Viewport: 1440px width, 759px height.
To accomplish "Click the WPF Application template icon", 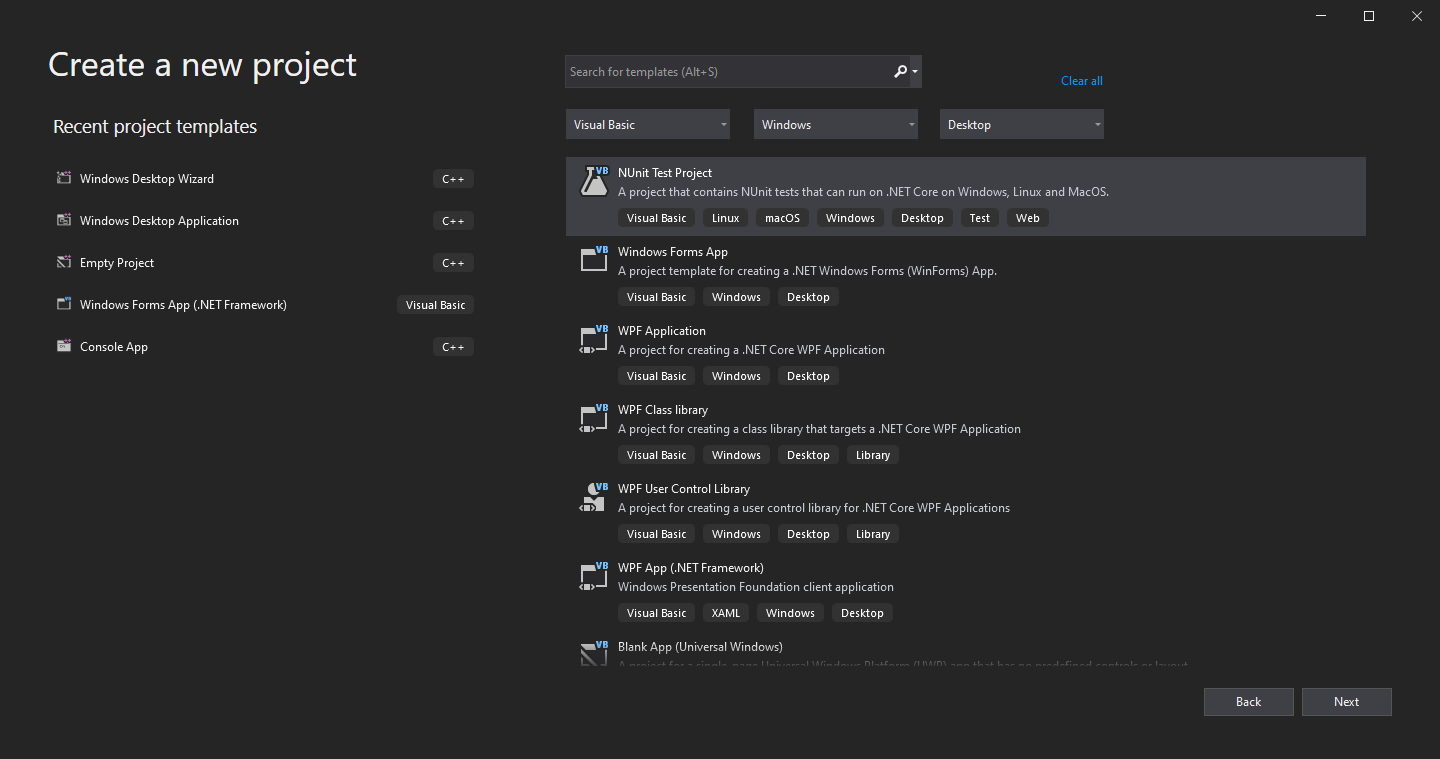I will tap(594, 338).
